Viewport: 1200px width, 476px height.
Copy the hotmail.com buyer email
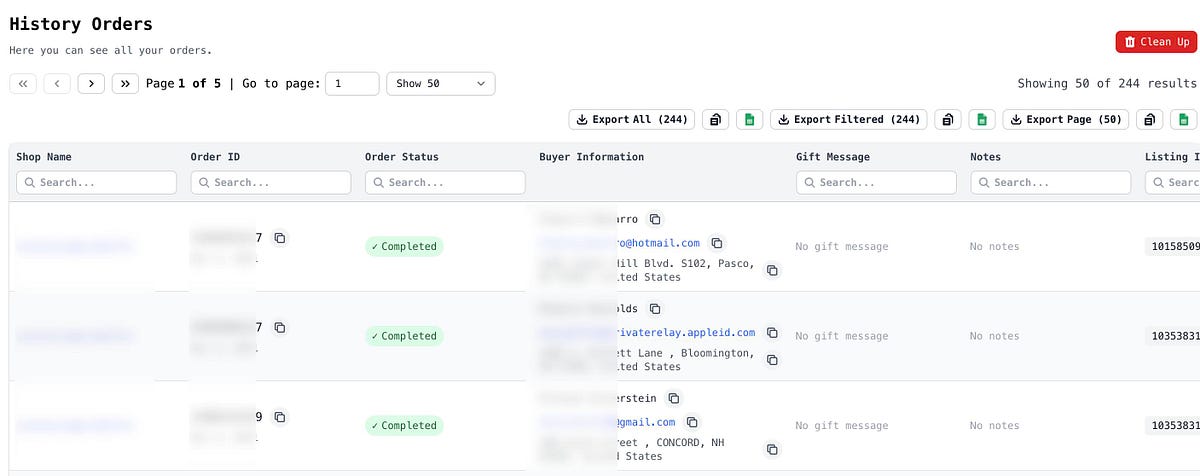click(x=717, y=243)
